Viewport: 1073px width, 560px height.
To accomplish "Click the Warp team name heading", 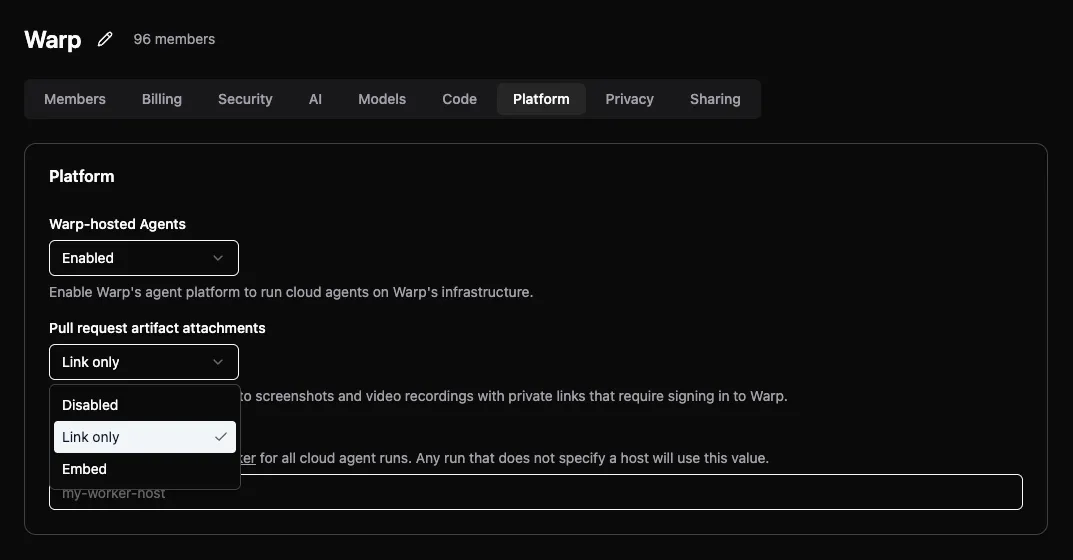I will [x=53, y=40].
